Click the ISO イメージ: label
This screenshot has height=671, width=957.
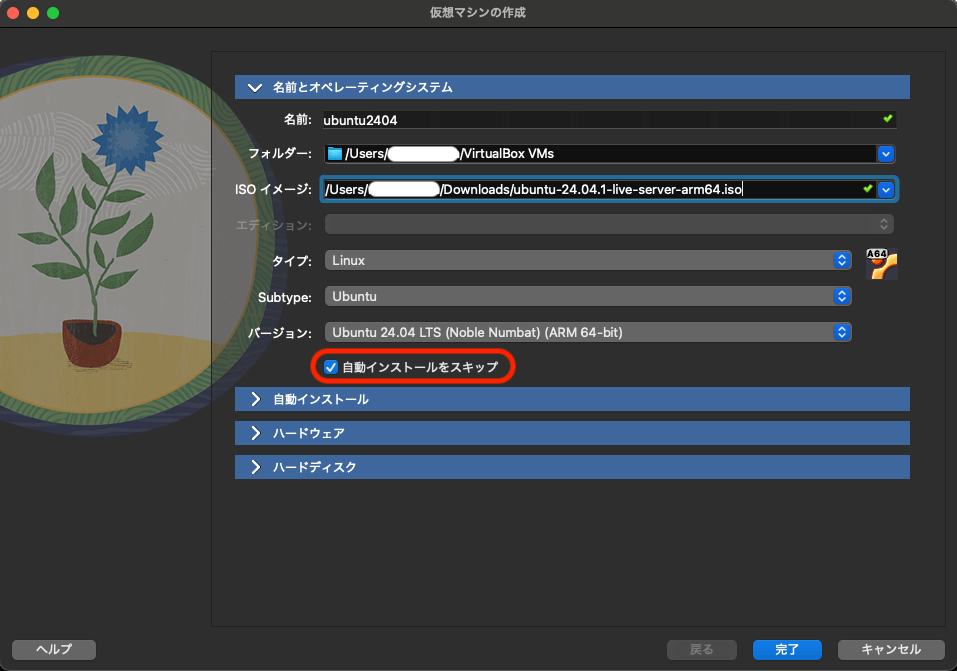coord(273,189)
